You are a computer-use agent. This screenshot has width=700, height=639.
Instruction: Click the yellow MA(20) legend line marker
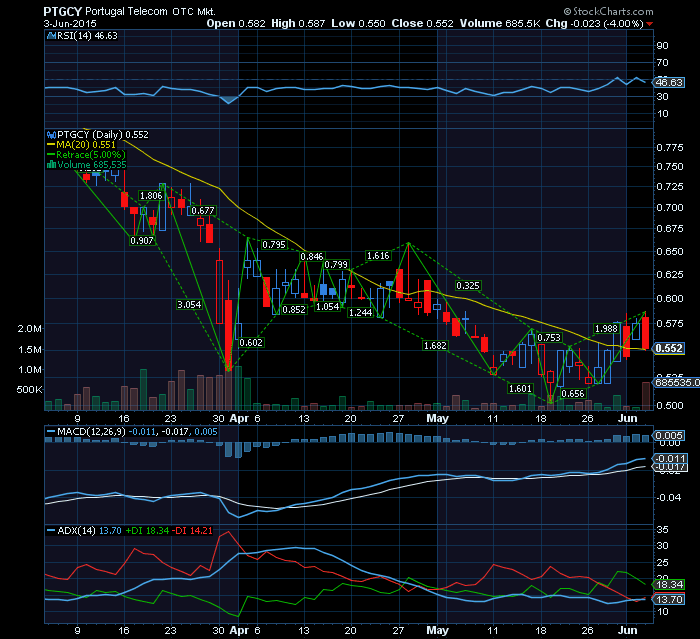[x=51, y=145]
